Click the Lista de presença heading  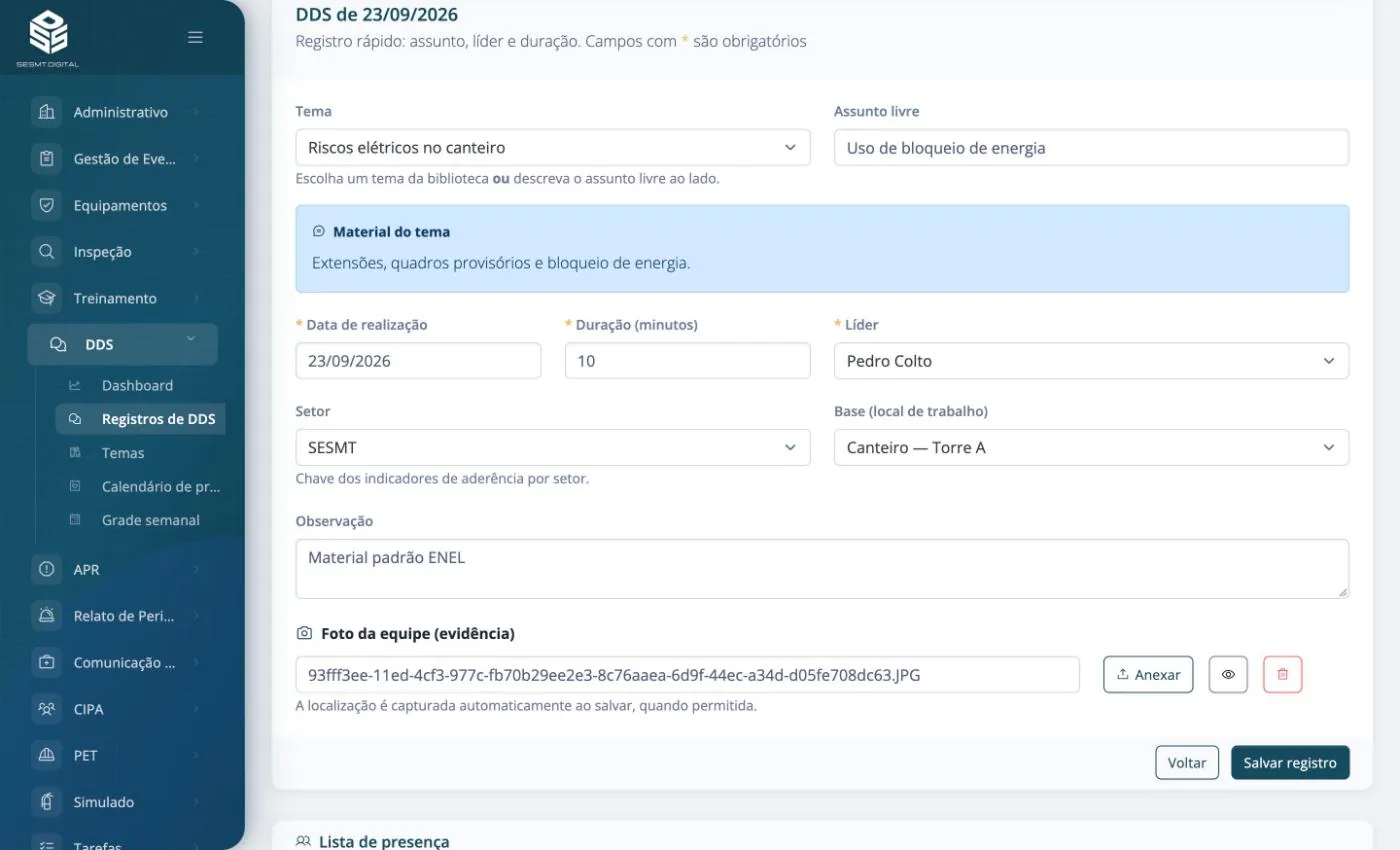point(384,842)
